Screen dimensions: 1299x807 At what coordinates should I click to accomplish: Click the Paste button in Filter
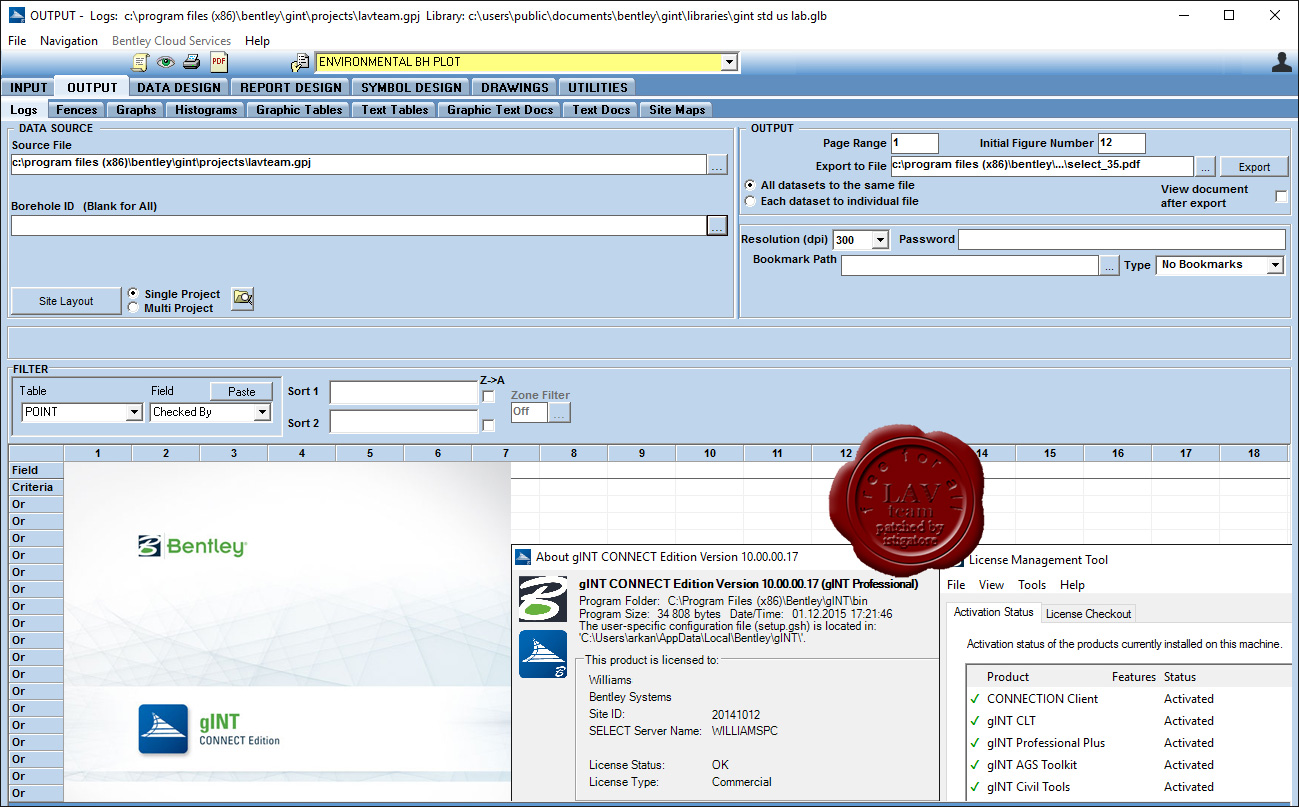[x=241, y=392]
